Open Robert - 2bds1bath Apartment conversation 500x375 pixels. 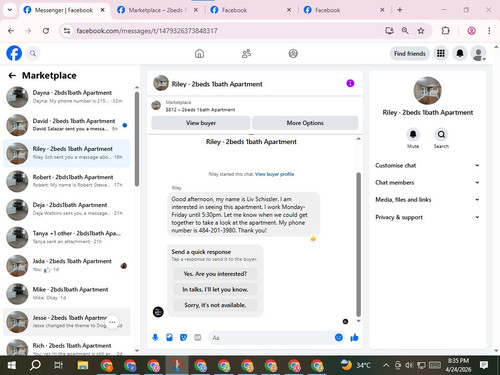coord(67,181)
